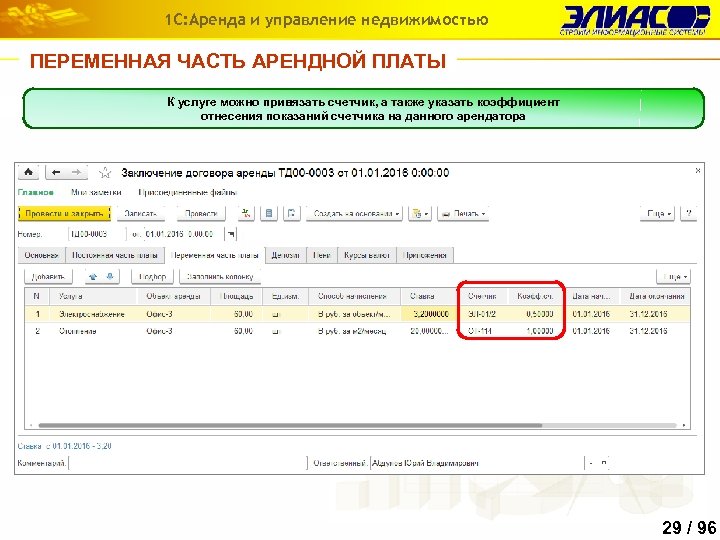Open the date picker next to document date
The height and width of the screenshot is (540, 720).
231,234
